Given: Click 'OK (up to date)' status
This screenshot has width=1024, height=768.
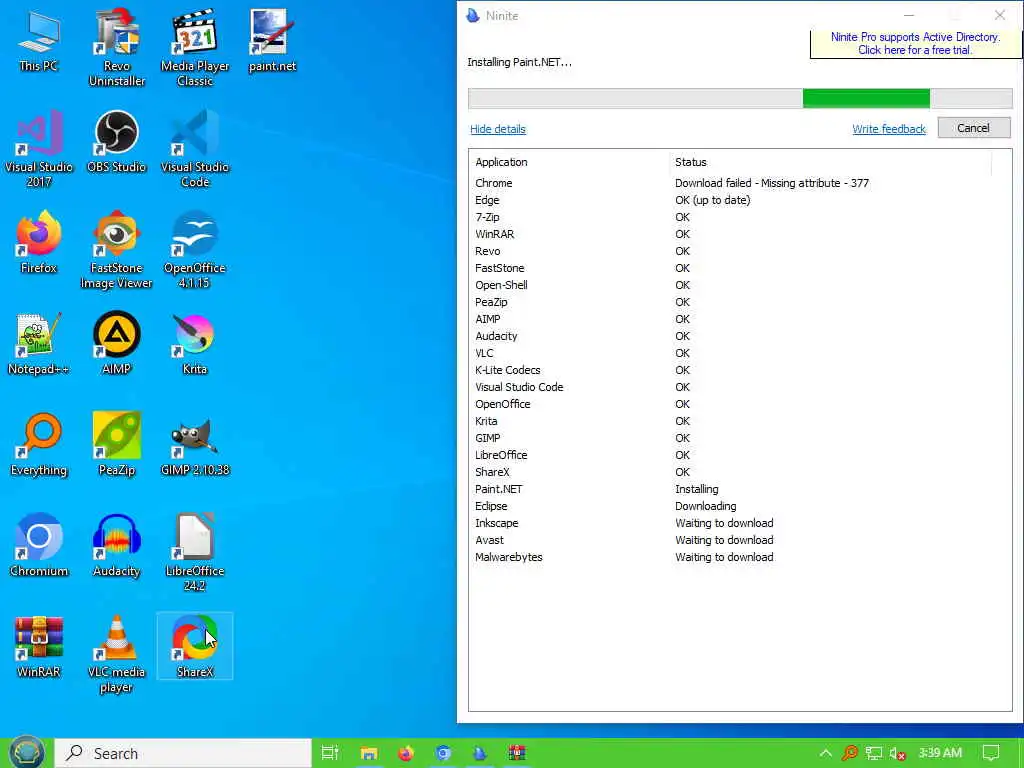Looking at the screenshot, I should [712, 200].
